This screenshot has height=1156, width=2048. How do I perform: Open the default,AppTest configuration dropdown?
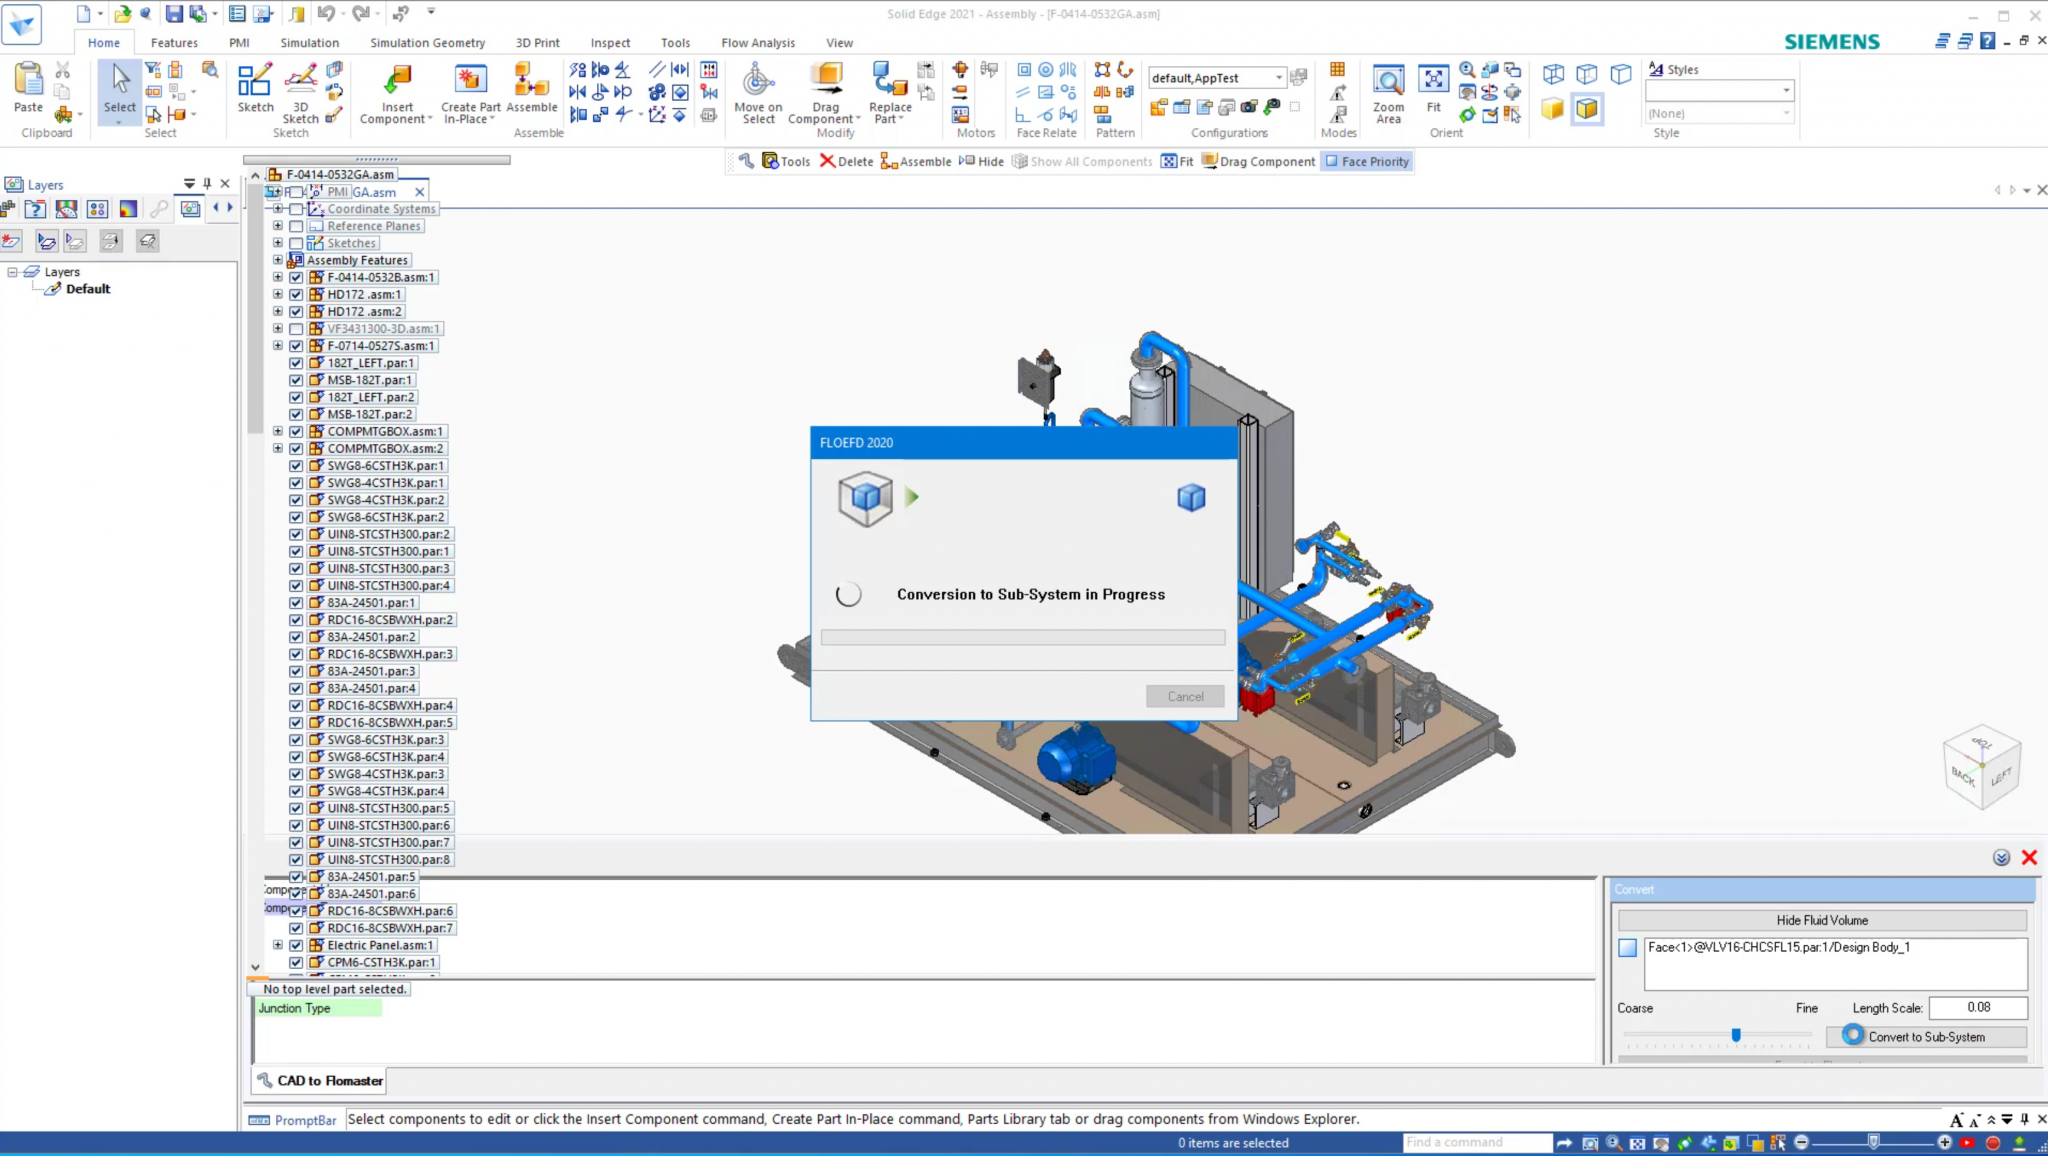tap(1281, 77)
